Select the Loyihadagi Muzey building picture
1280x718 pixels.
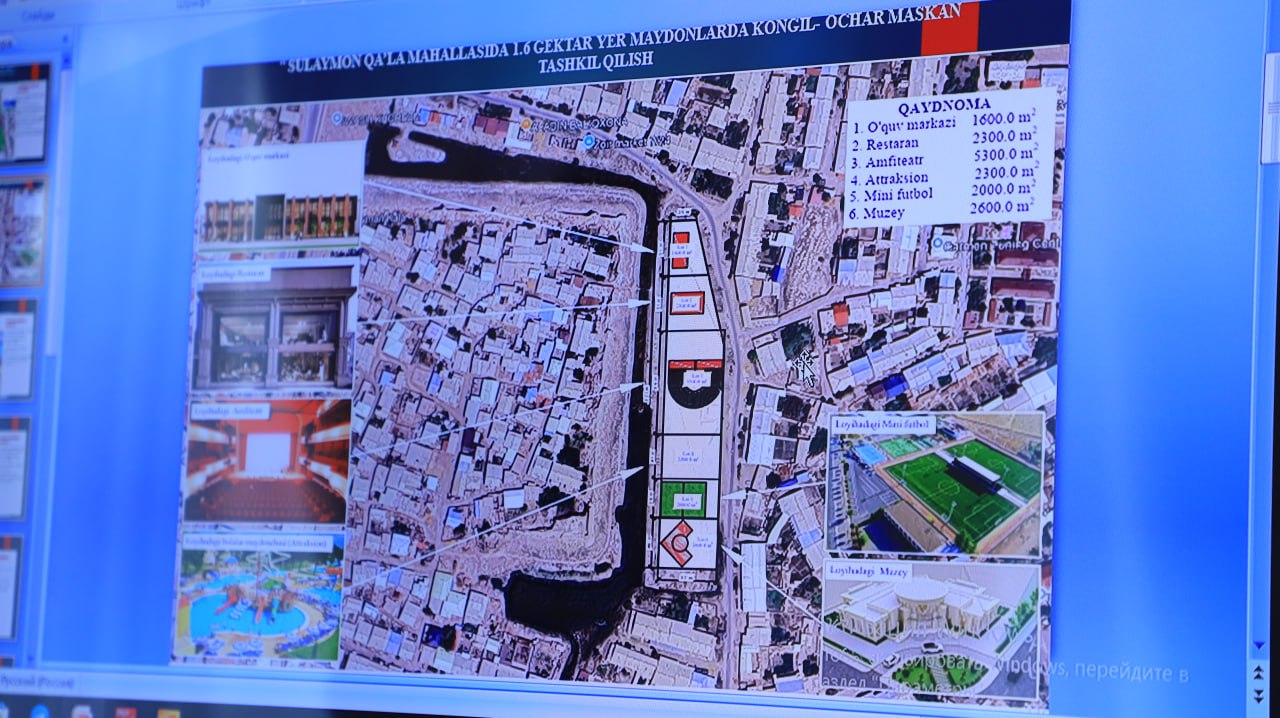coord(930,629)
